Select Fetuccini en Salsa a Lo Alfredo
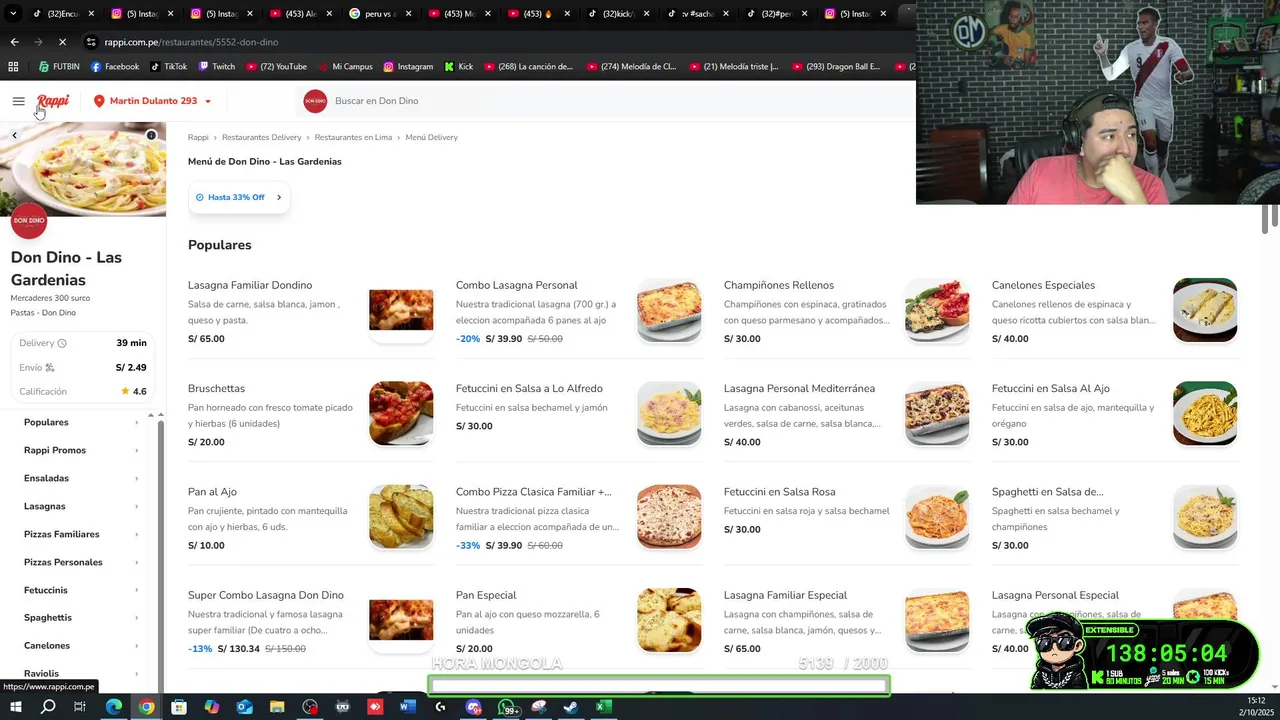The image size is (1280, 720). coord(529,388)
